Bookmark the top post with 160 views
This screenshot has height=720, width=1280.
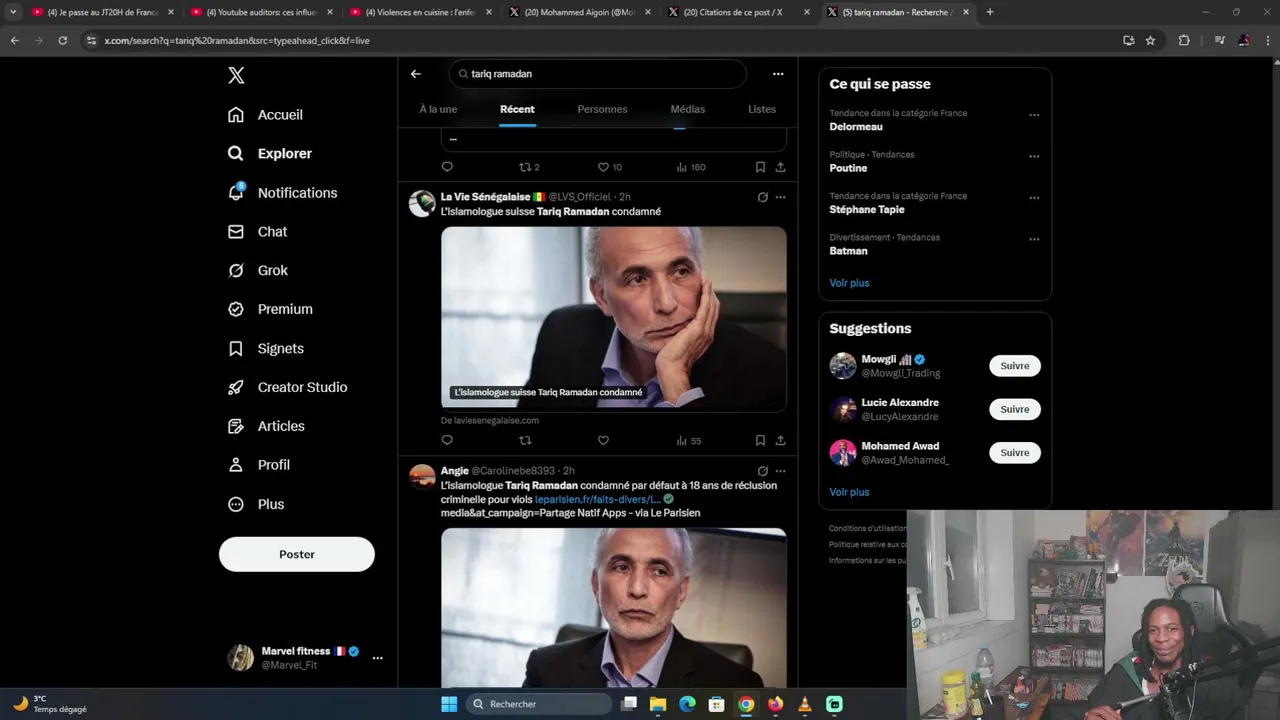coord(760,167)
